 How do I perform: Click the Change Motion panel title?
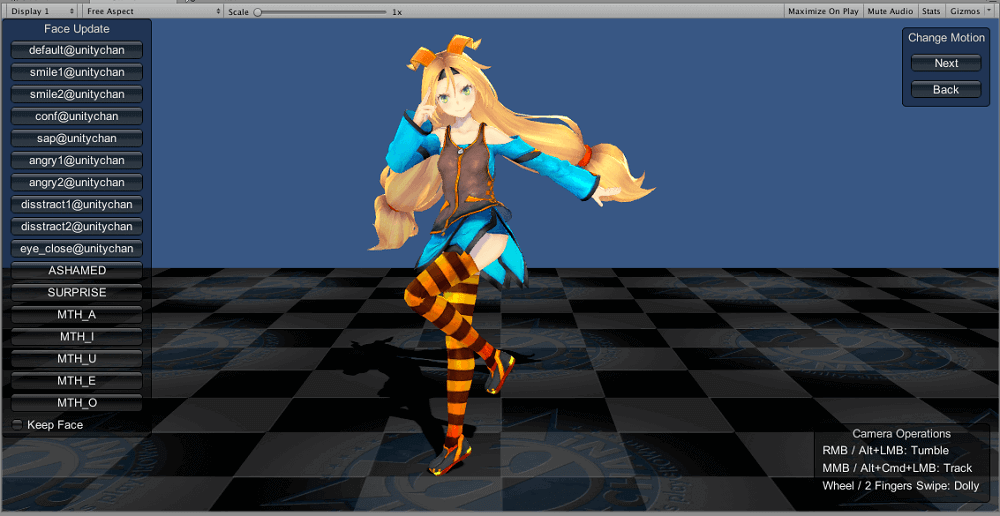click(946, 38)
